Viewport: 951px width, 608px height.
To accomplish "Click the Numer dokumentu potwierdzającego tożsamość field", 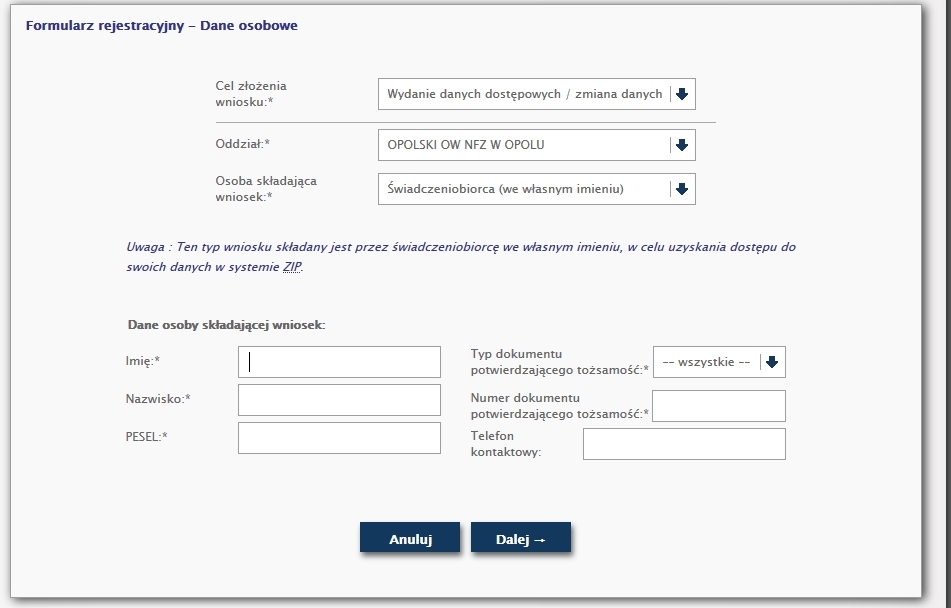I will [718, 406].
